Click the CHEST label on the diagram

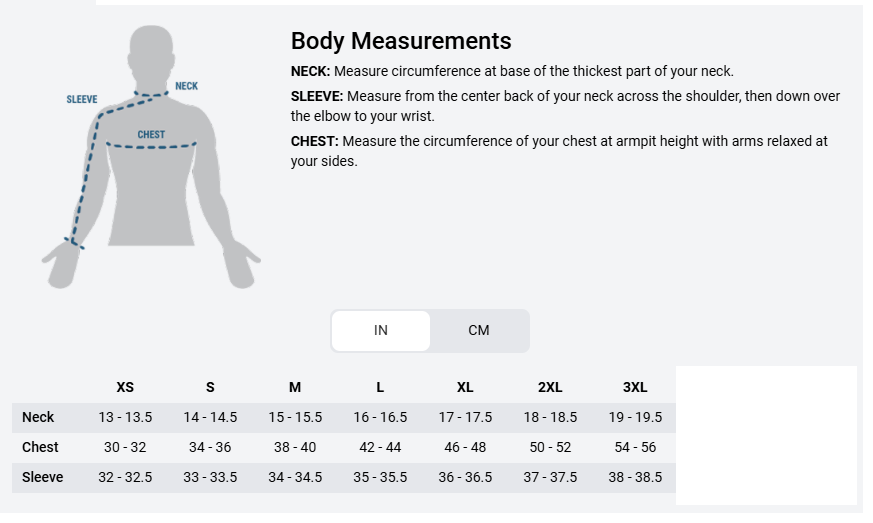pos(151,134)
